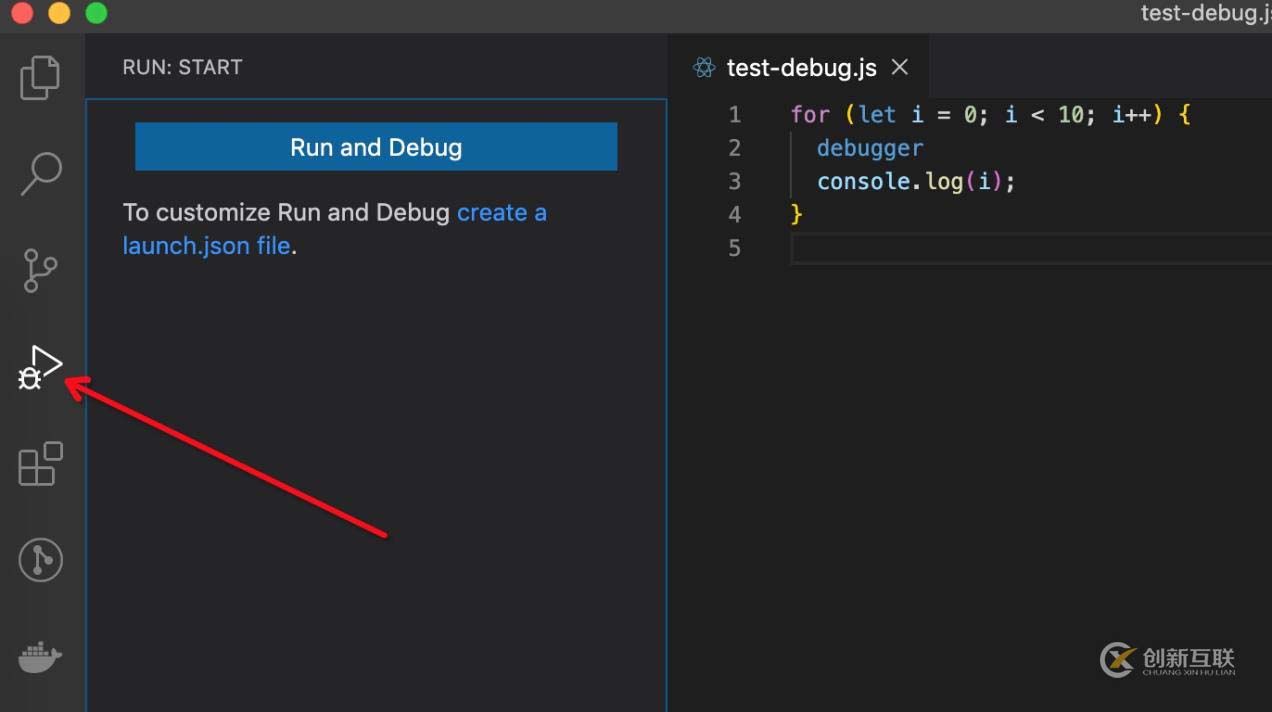The image size is (1272, 712).
Task: Click line number 2 in the gutter
Action: [x=735, y=148]
